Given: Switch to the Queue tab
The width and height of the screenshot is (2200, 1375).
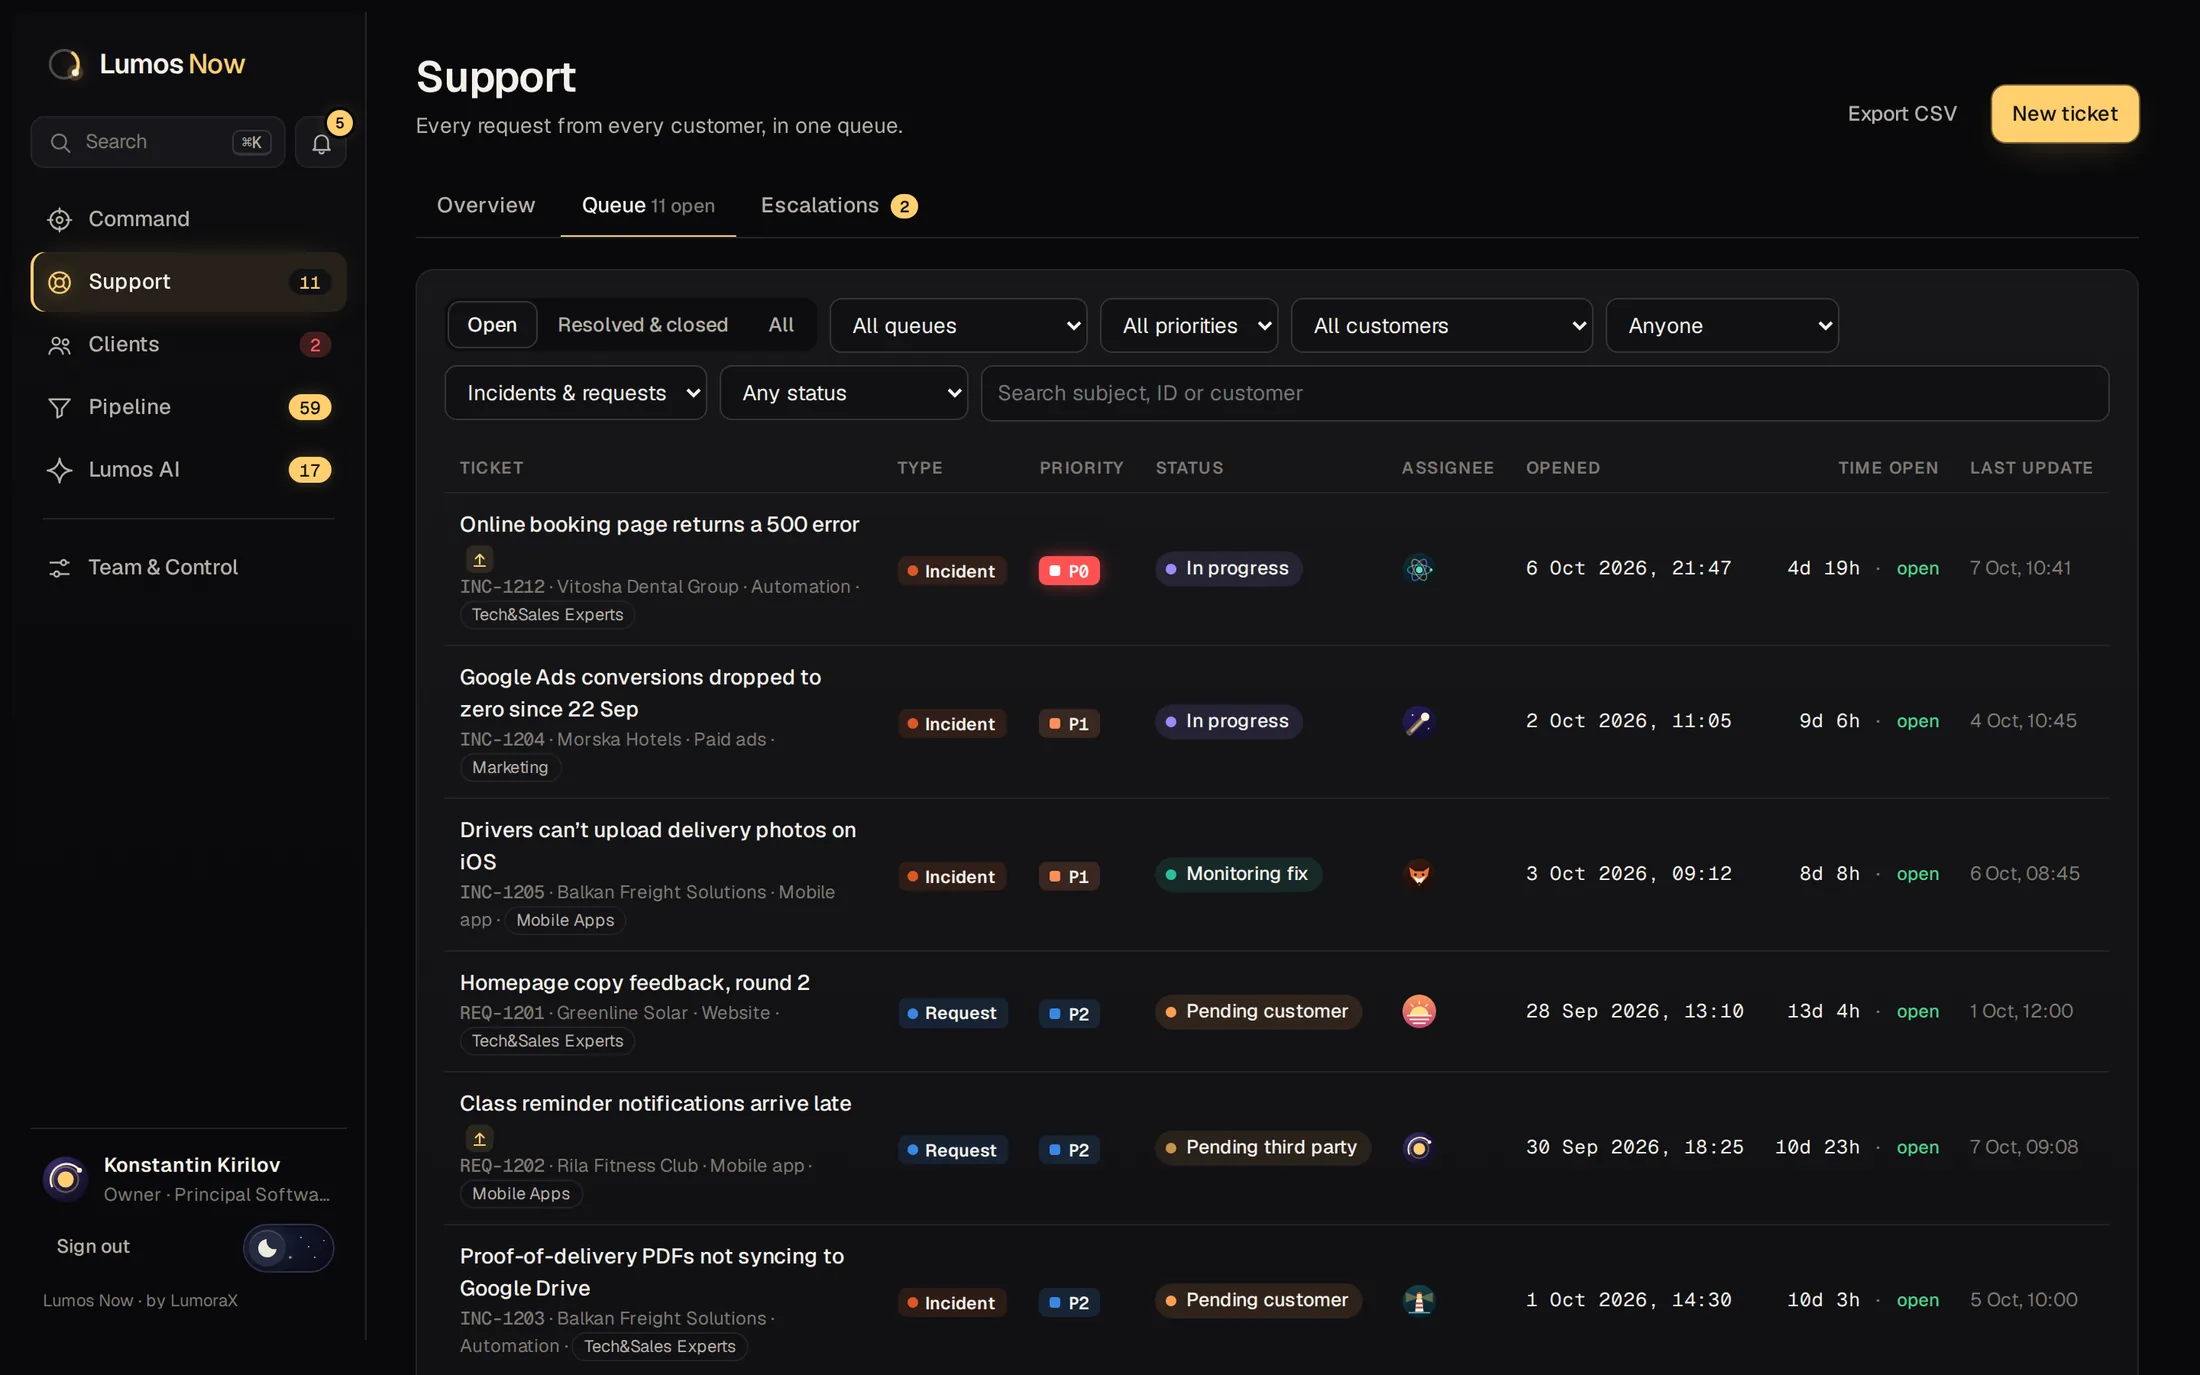Looking at the screenshot, I should click(648, 206).
